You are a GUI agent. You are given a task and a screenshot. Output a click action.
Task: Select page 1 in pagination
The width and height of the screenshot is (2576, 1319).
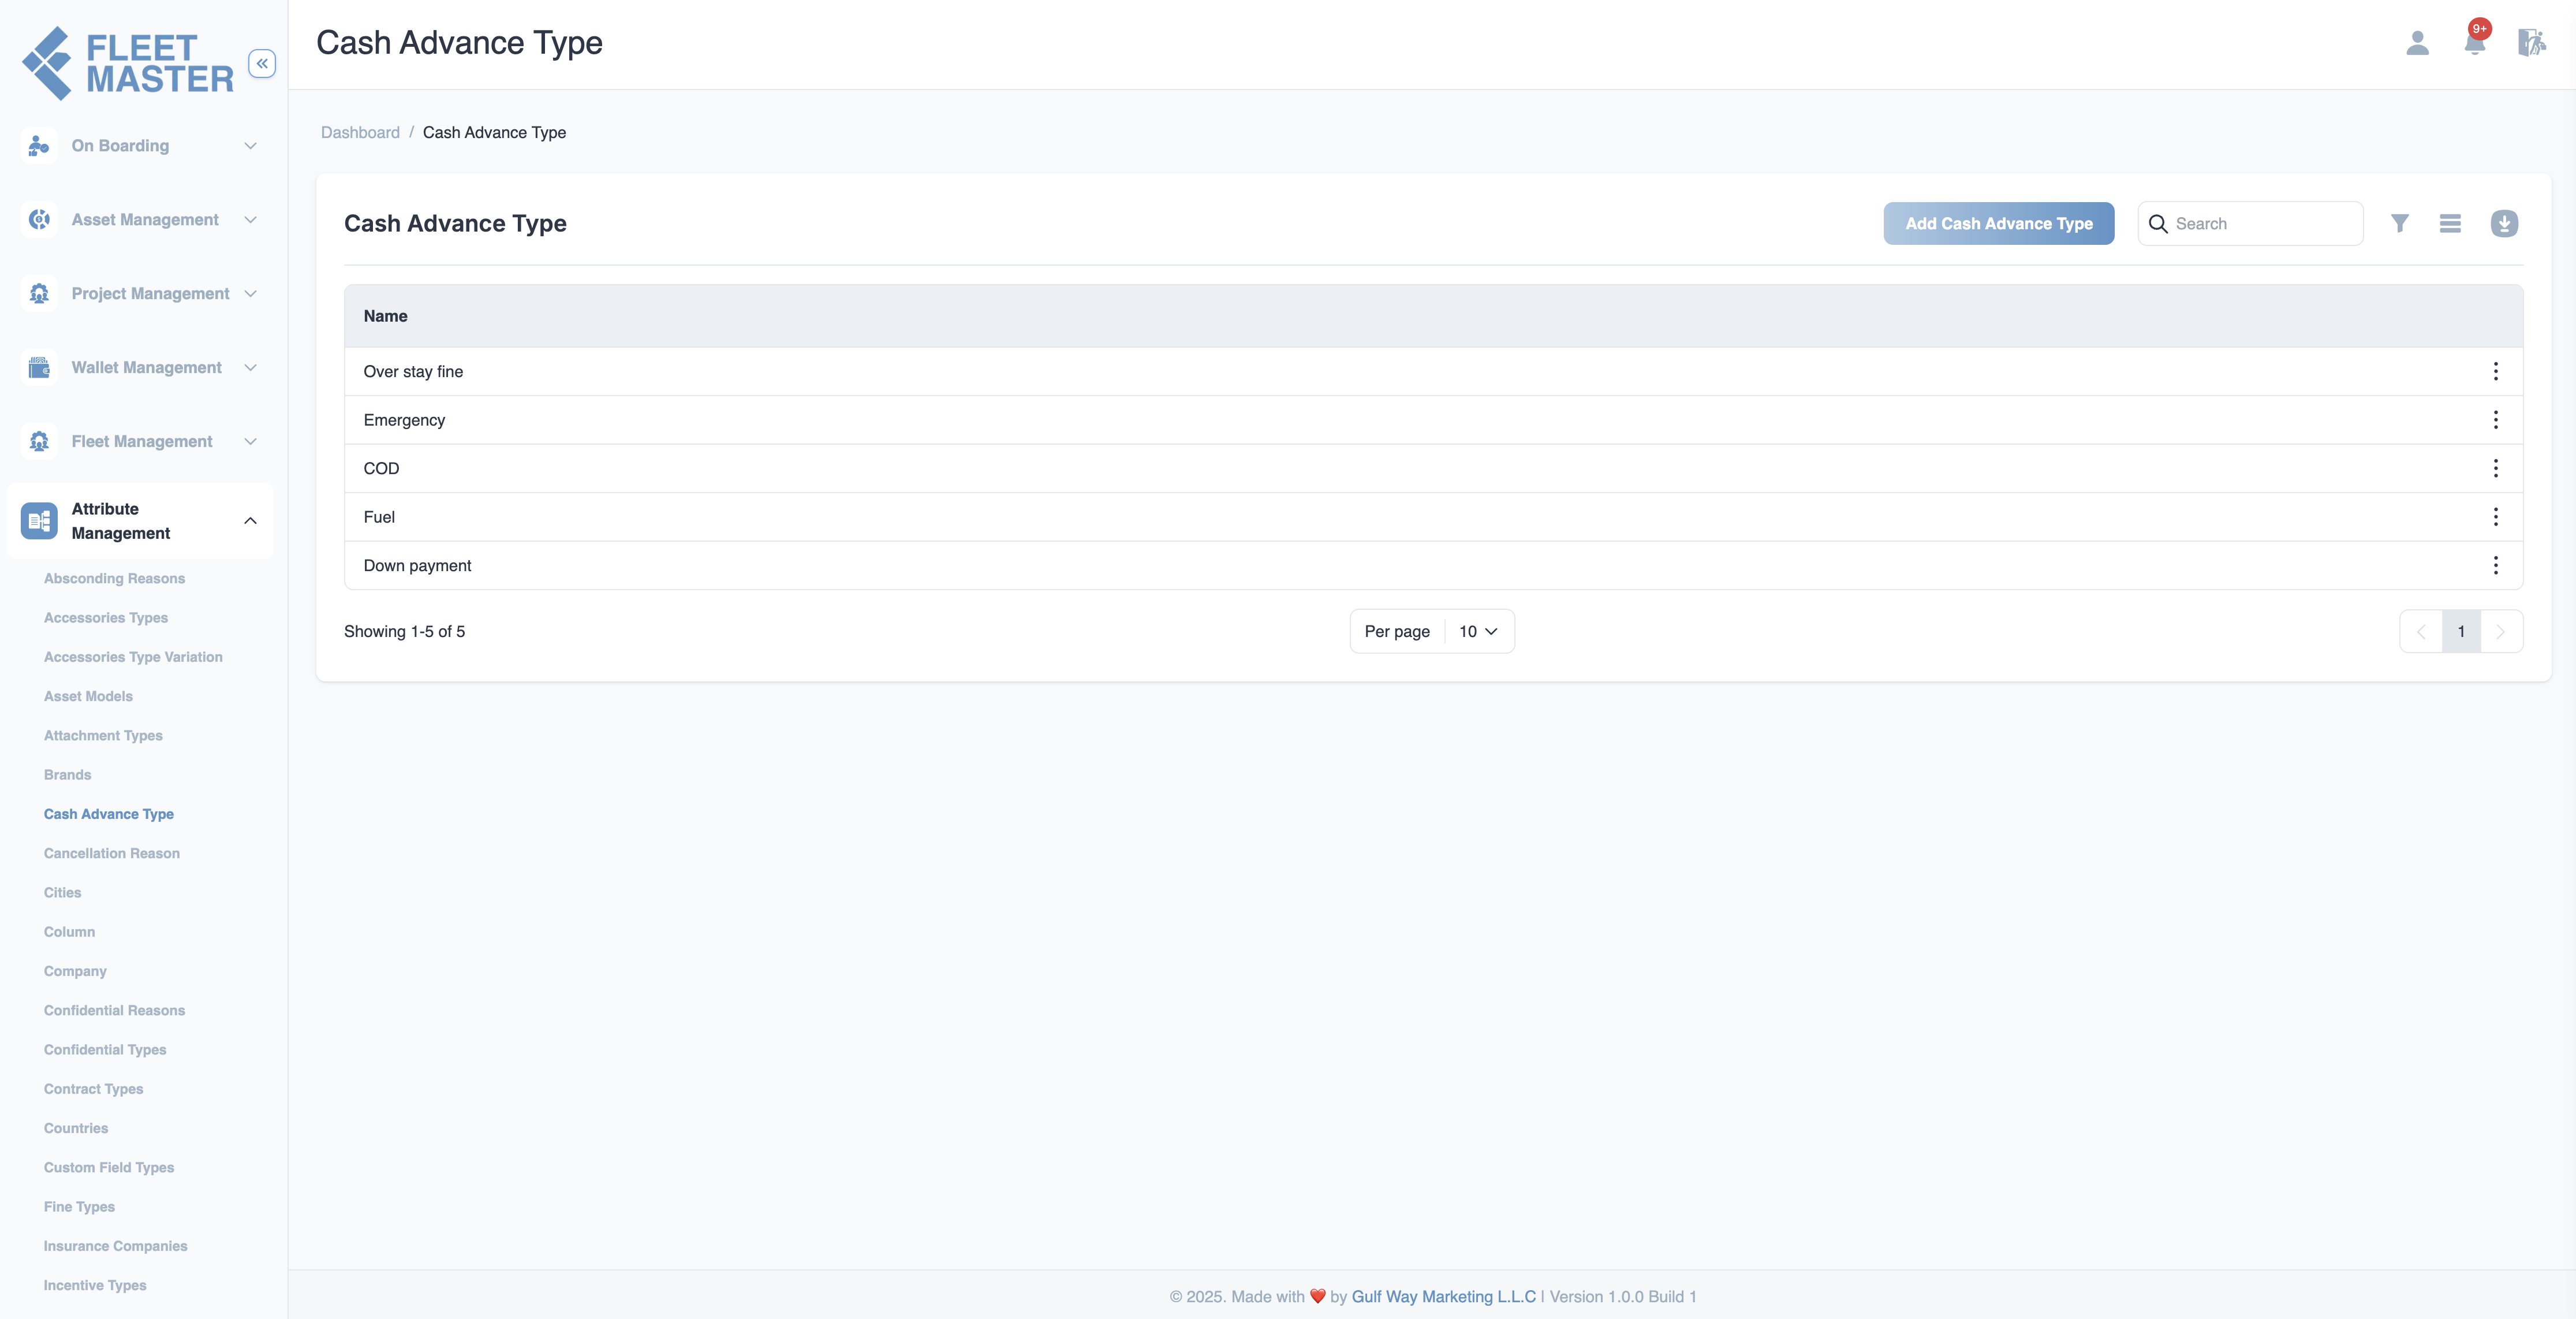pyautogui.click(x=2461, y=631)
